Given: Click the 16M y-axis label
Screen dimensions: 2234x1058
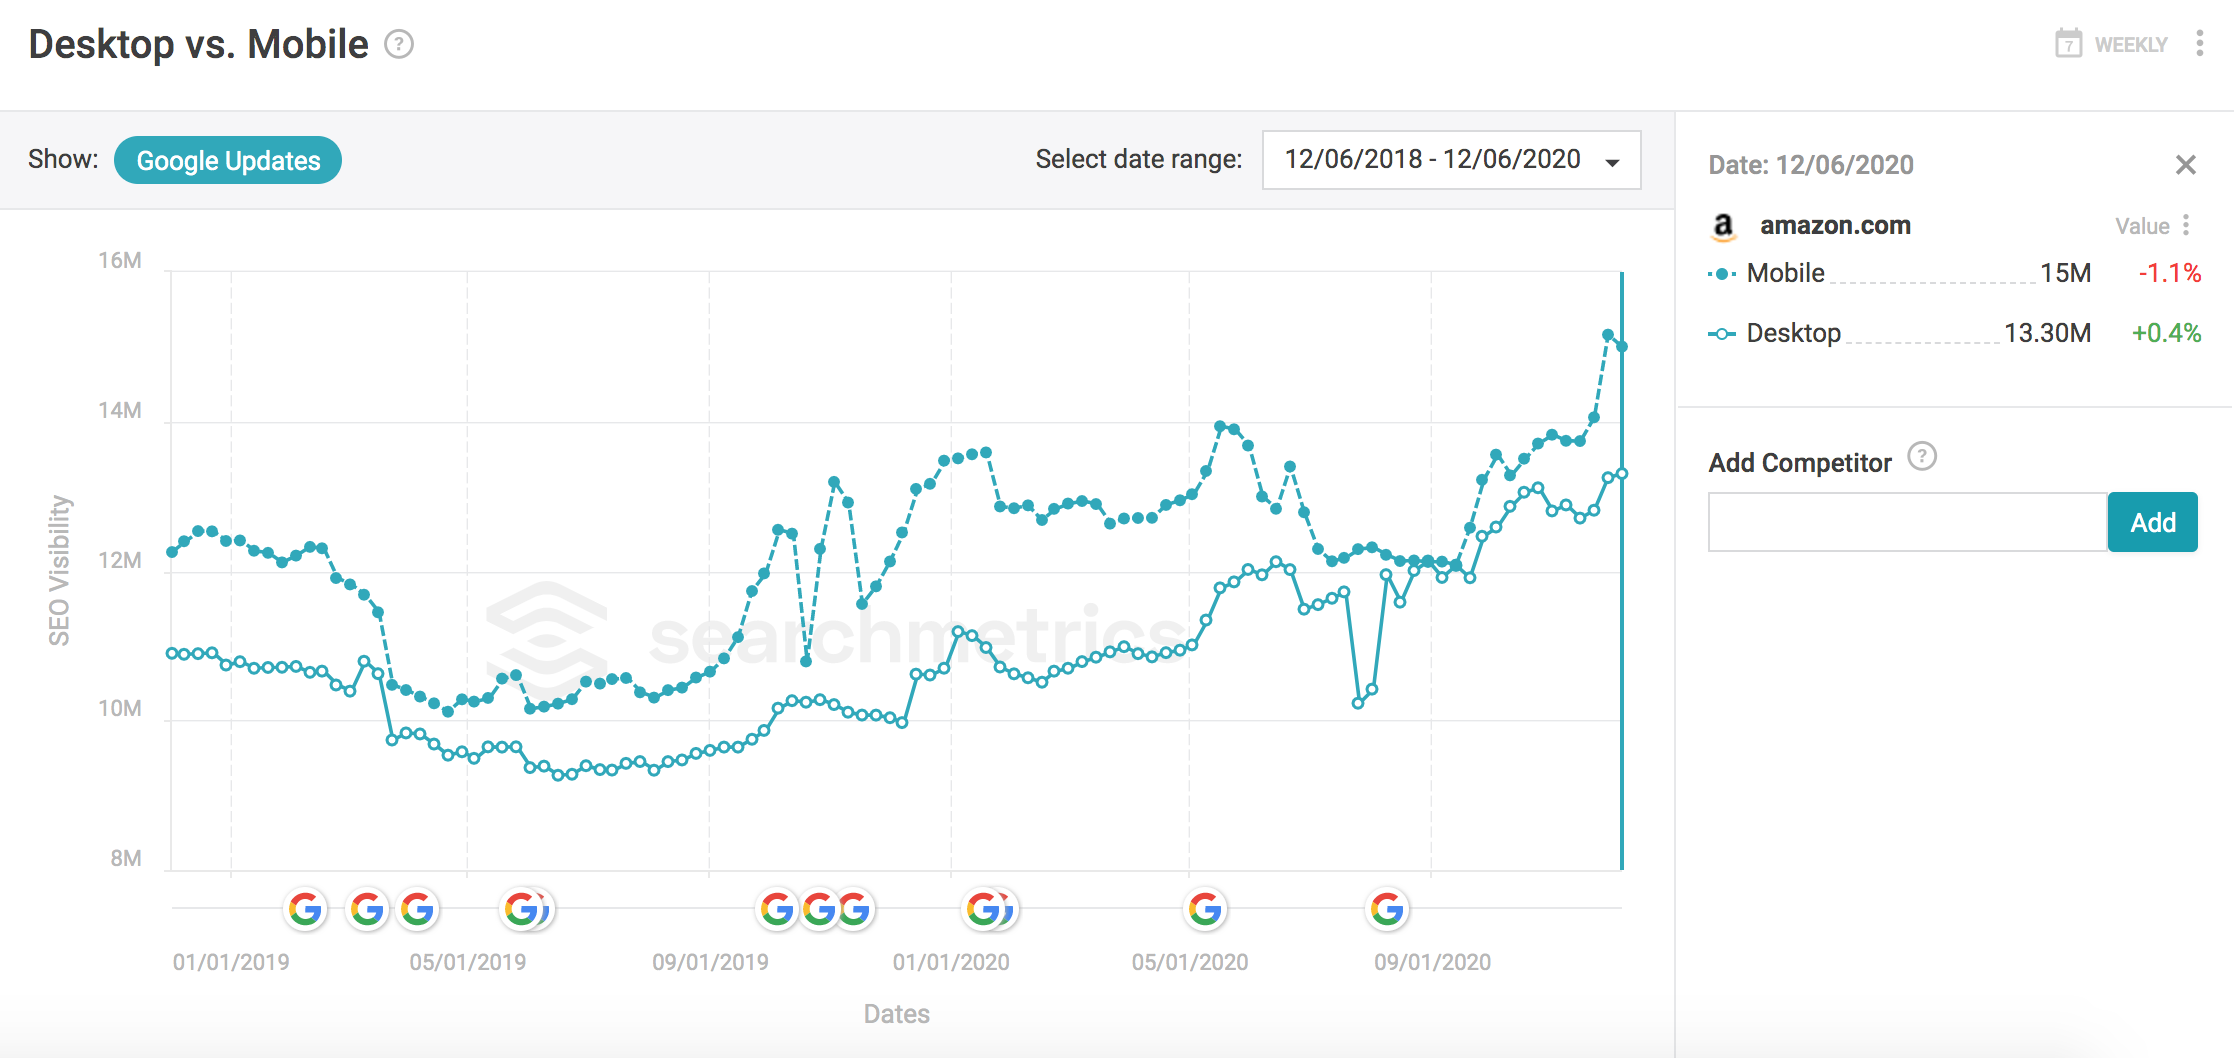Looking at the screenshot, I should [120, 261].
